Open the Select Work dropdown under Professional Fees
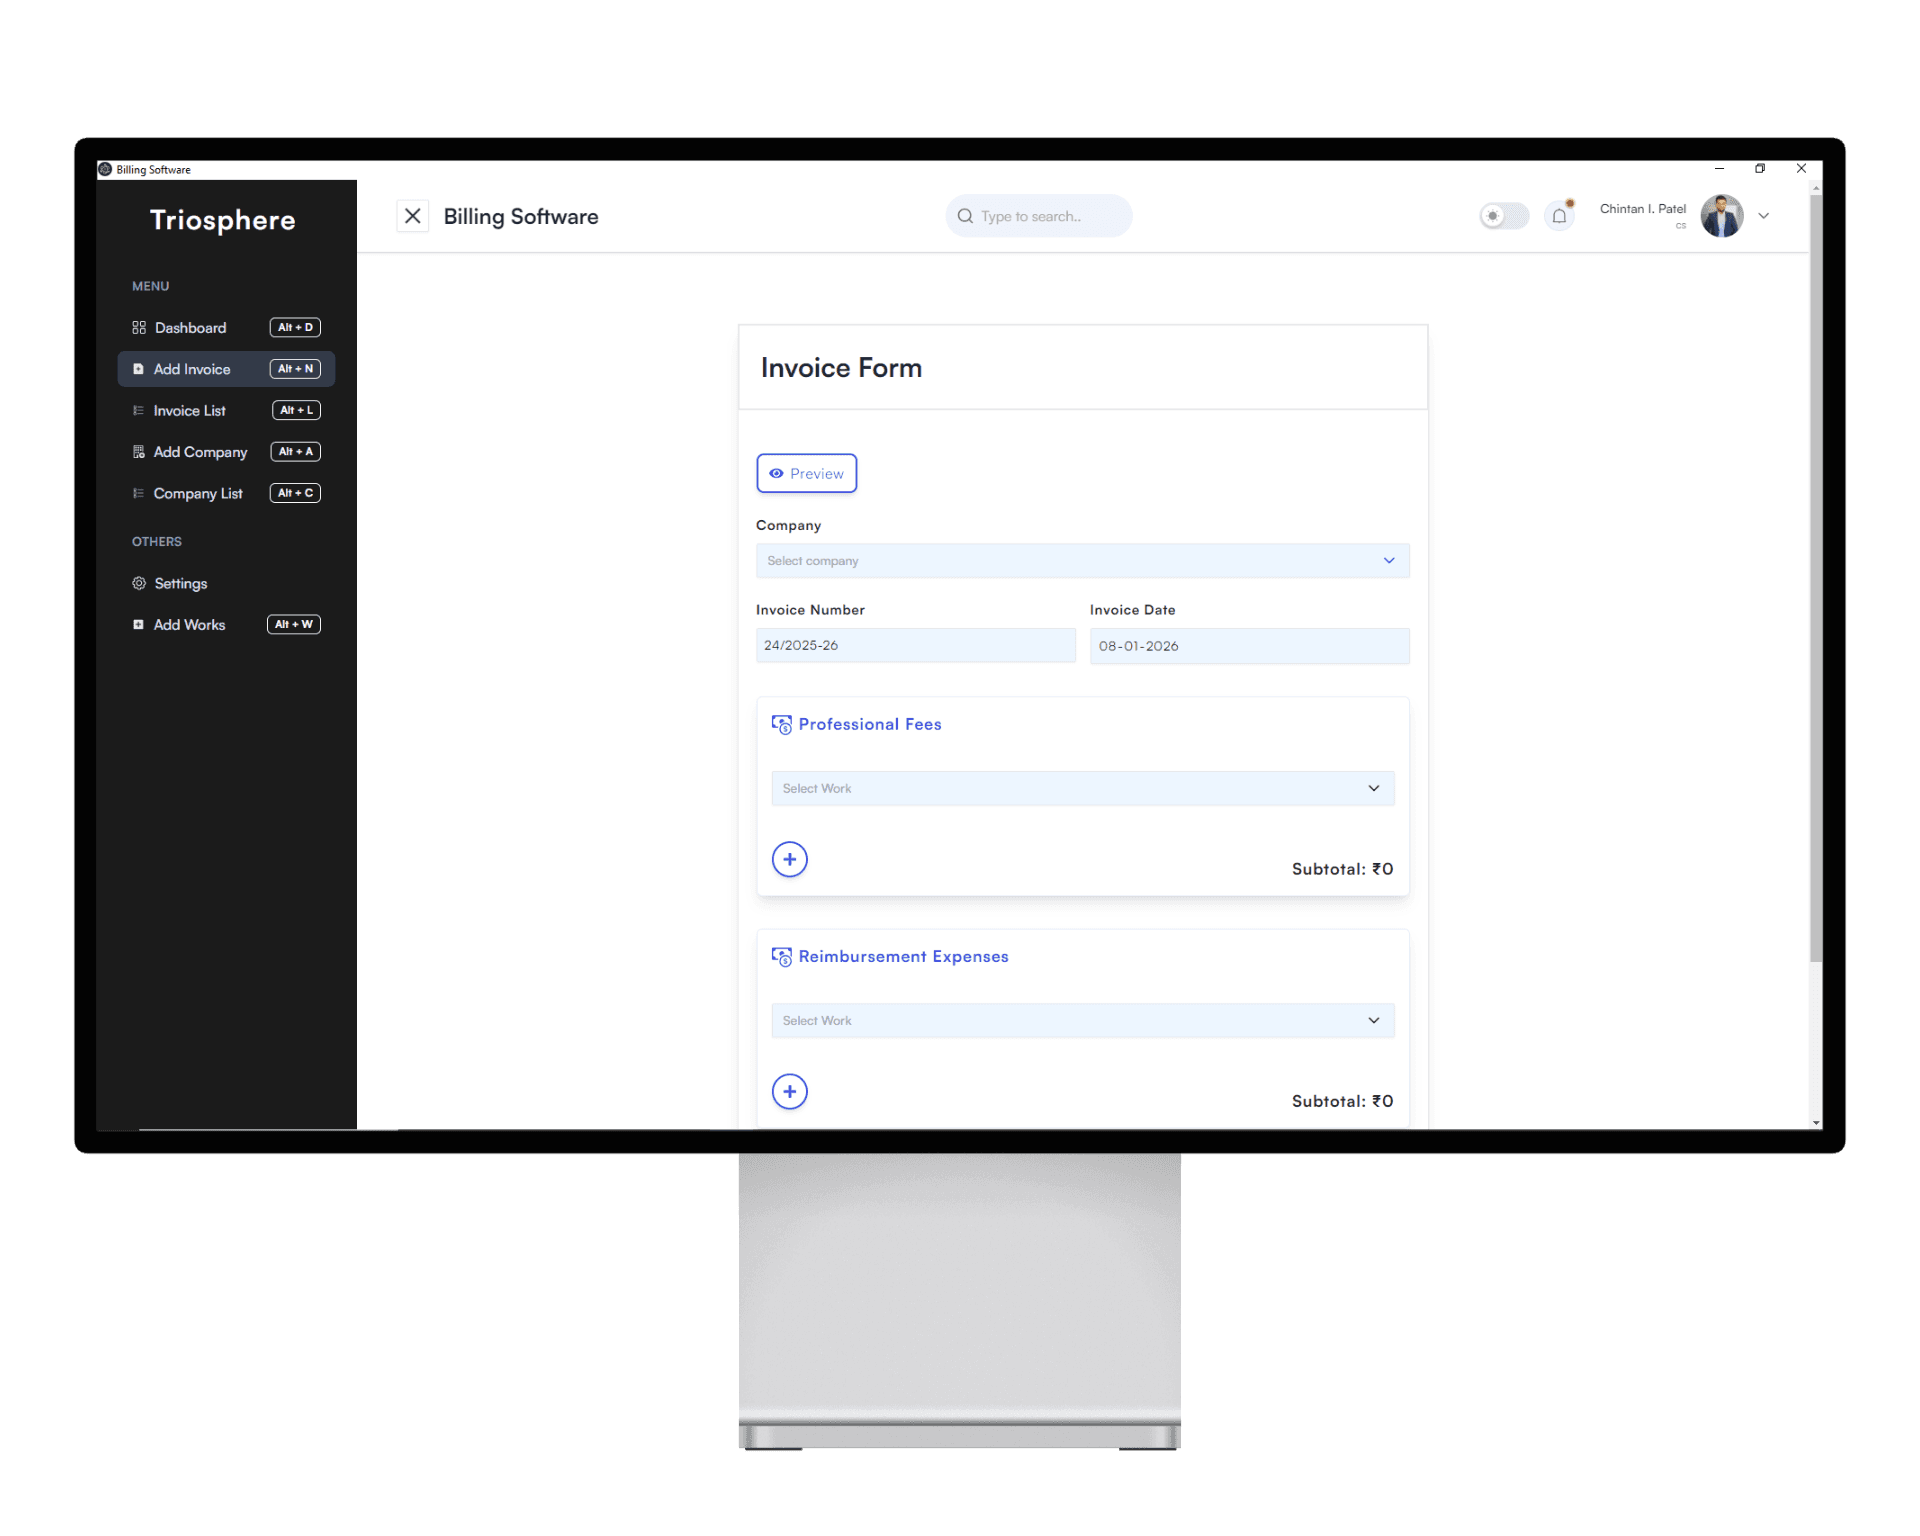The image size is (1920, 1536). pos(1082,788)
